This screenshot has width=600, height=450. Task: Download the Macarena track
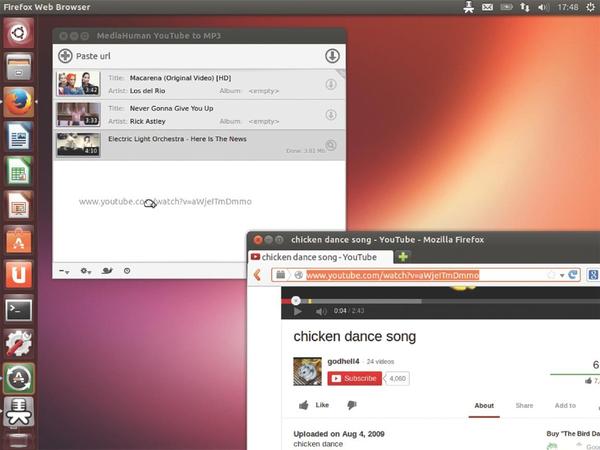point(331,84)
